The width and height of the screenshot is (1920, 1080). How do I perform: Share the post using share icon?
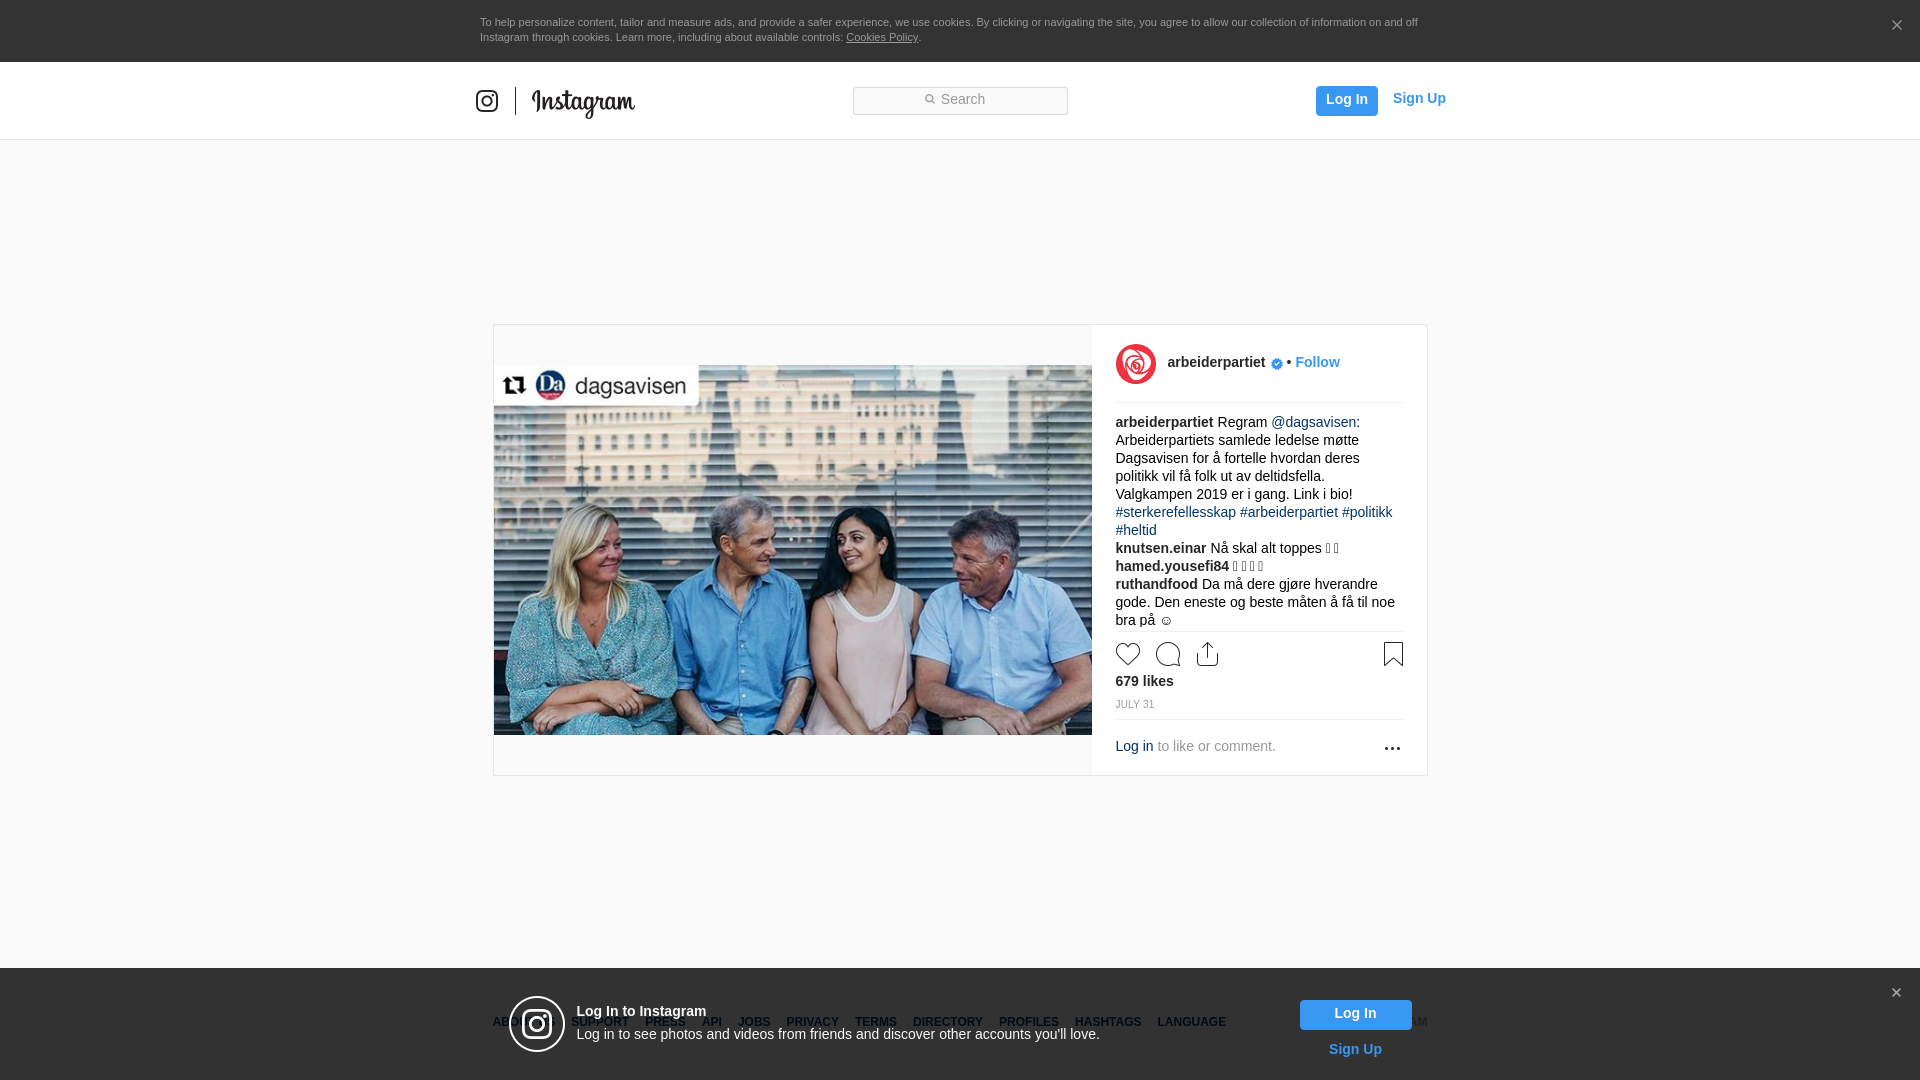click(1207, 654)
